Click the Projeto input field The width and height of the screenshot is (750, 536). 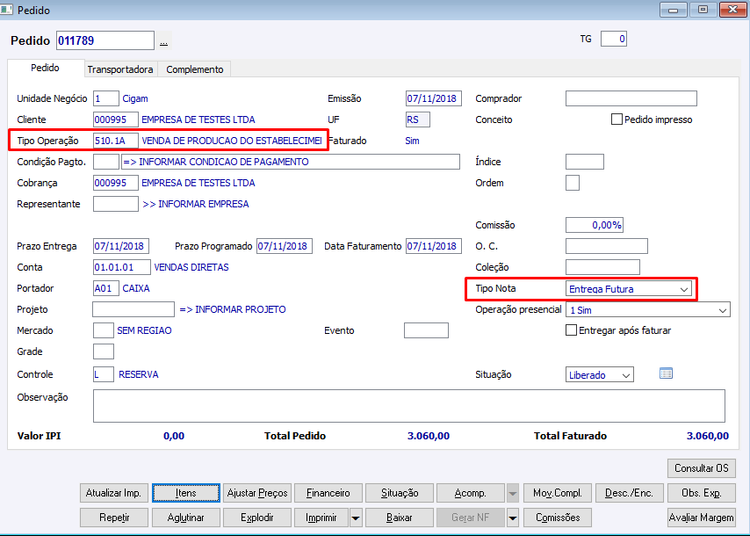click(133, 309)
